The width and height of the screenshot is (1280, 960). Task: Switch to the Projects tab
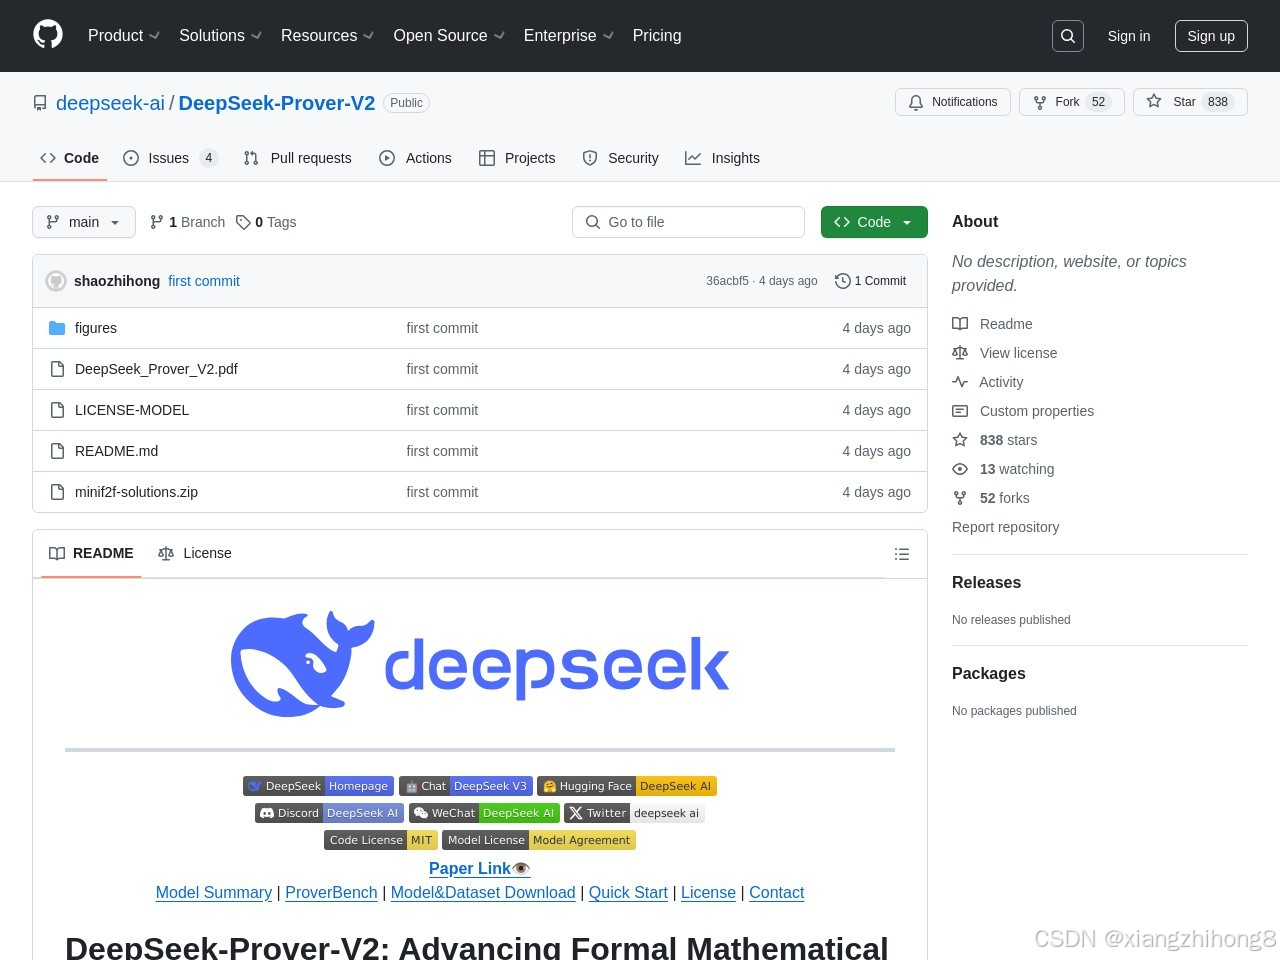coord(517,158)
